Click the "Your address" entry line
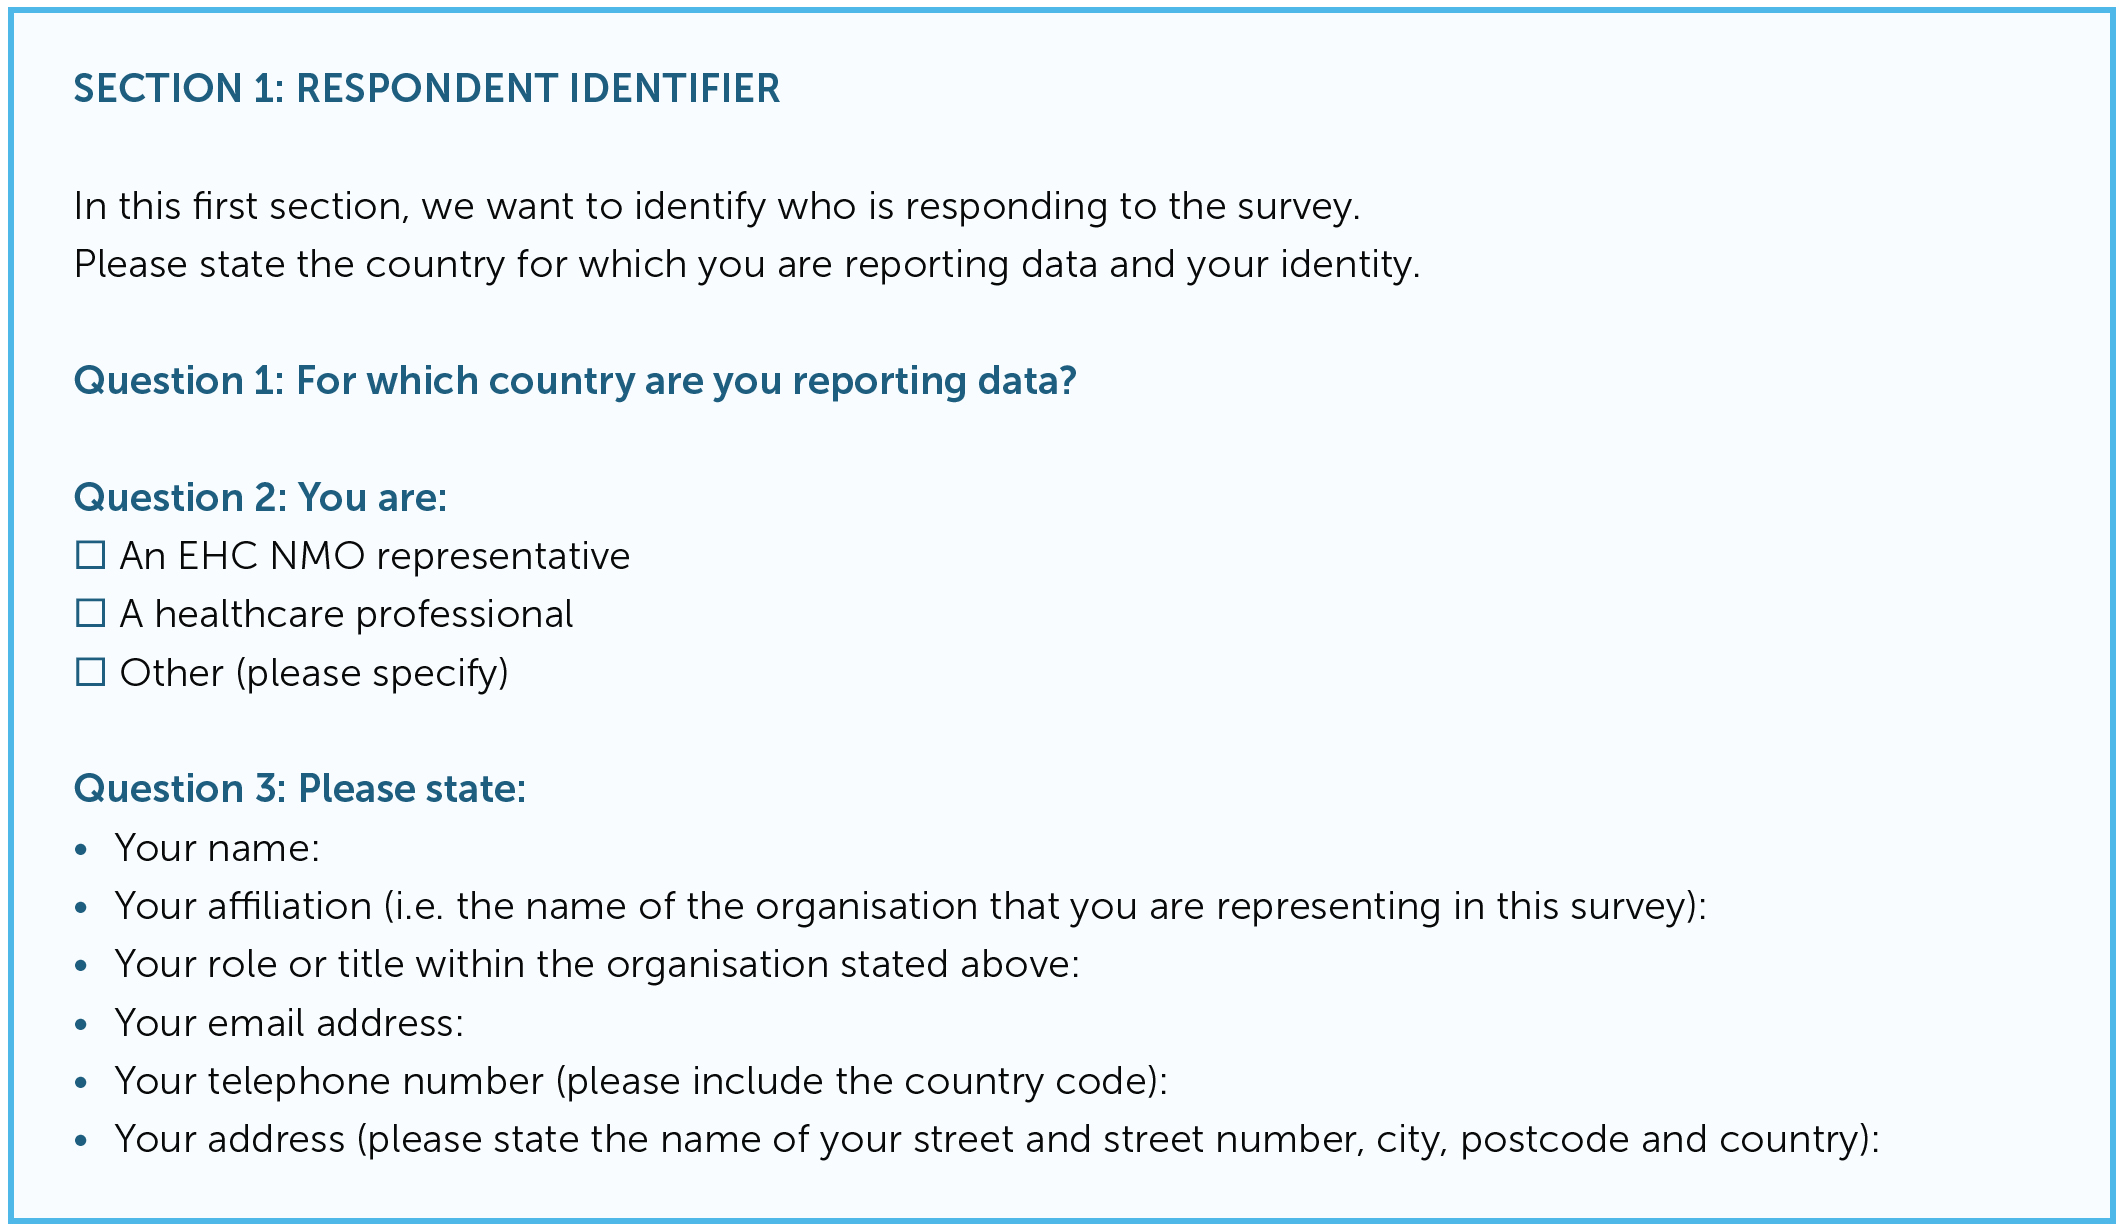2119x1228 pixels. pos(997,1139)
